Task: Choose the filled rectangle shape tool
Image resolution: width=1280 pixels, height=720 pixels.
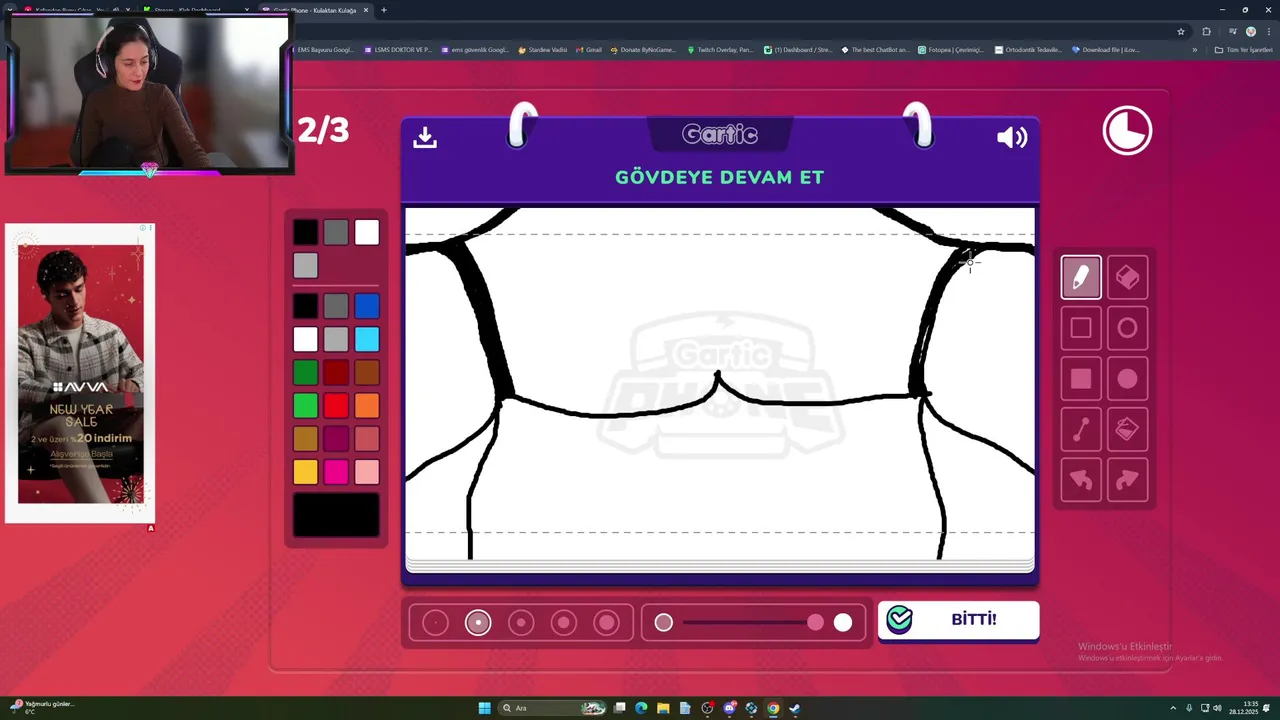Action: point(1080,379)
